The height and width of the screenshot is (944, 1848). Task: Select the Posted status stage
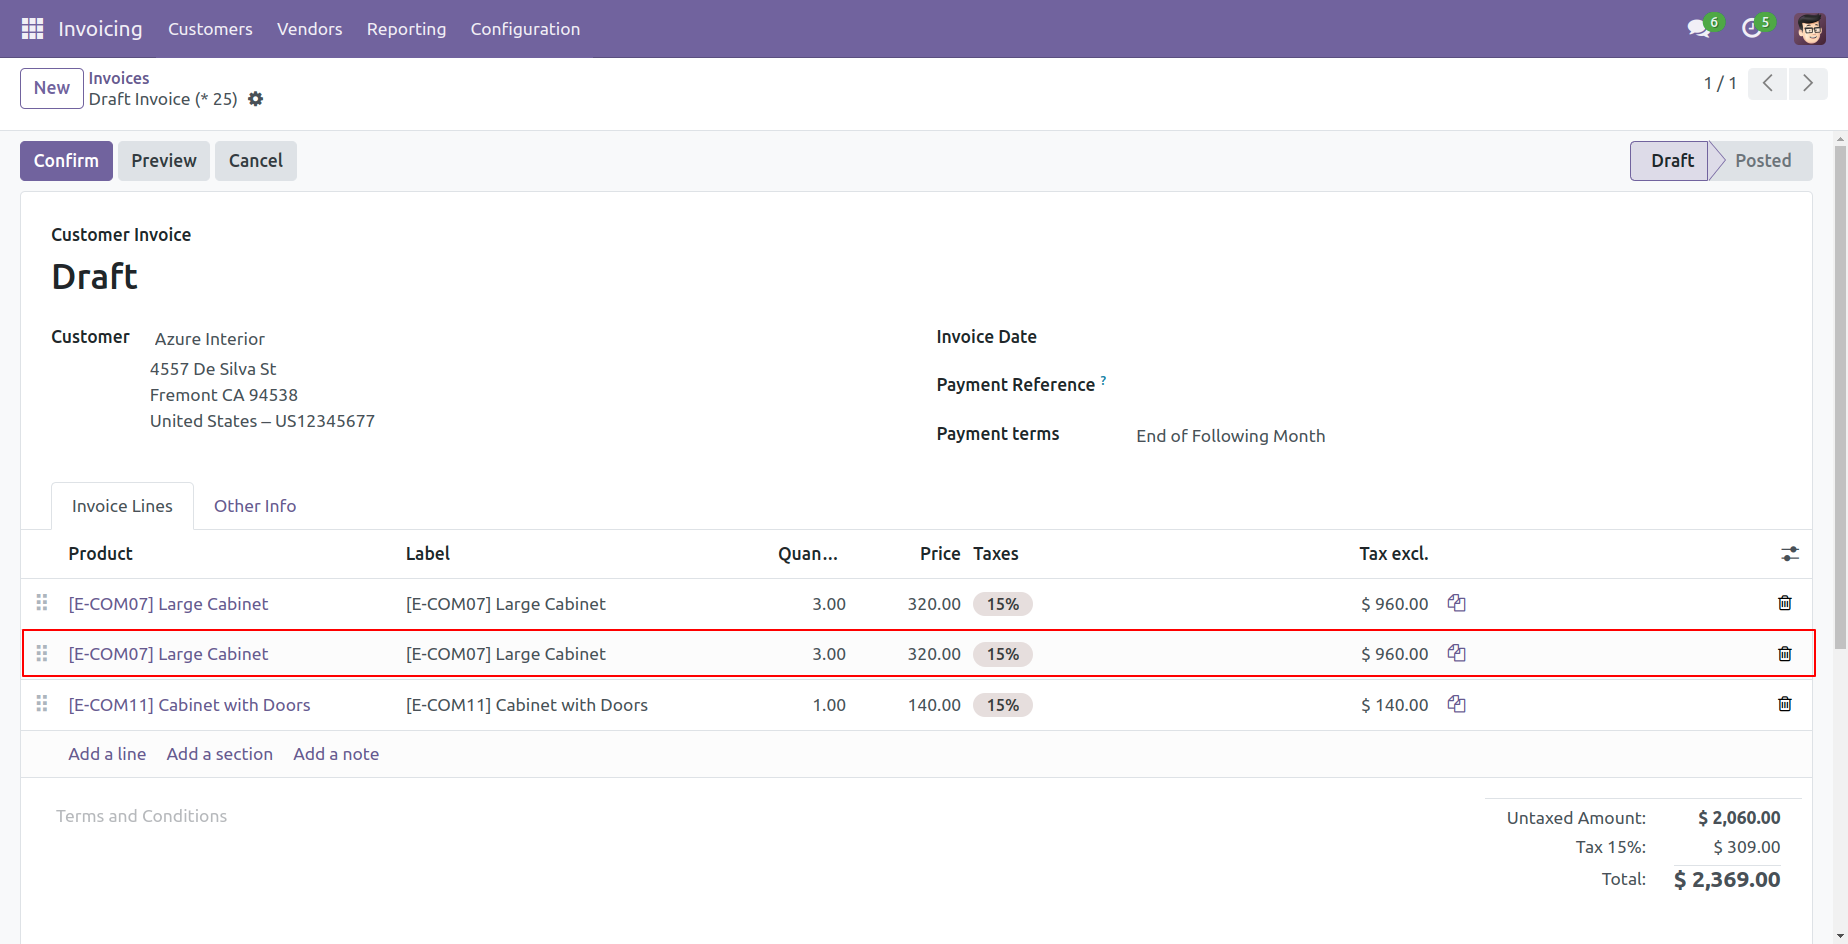pyautogui.click(x=1763, y=161)
